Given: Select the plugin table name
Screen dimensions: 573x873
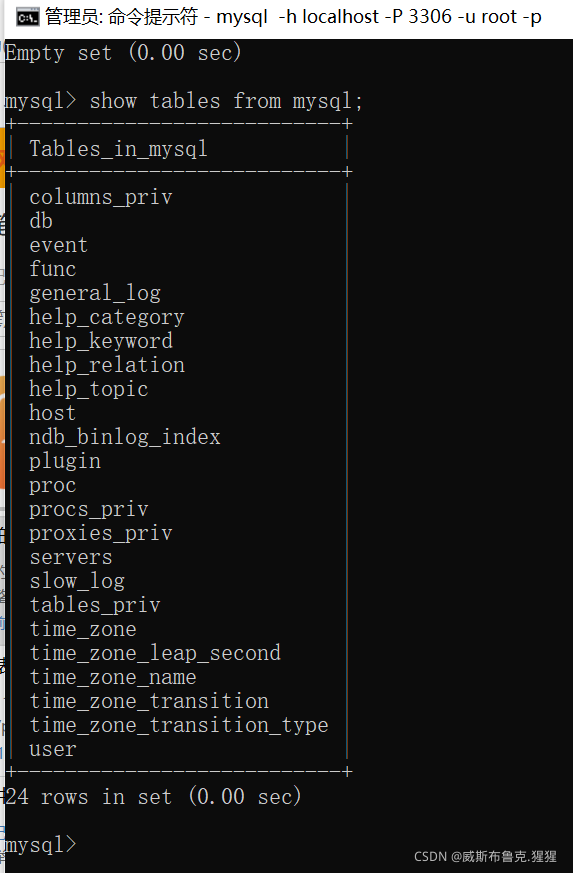Looking at the screenshot, I should [65, 462].
